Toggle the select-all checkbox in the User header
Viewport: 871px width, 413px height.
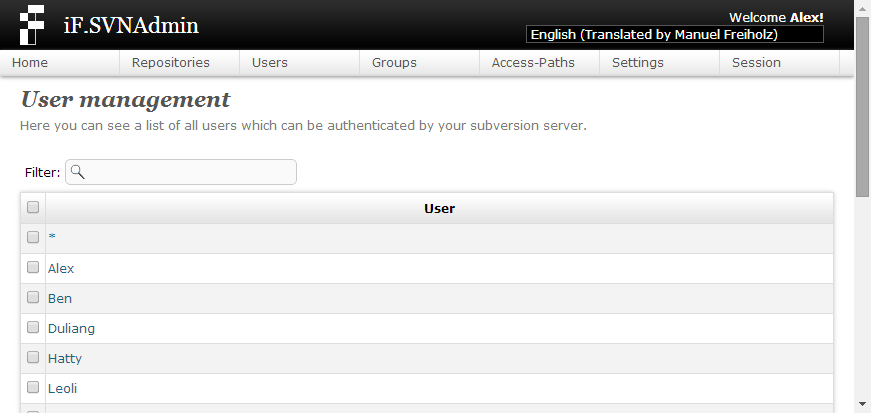tap(33, 207)
